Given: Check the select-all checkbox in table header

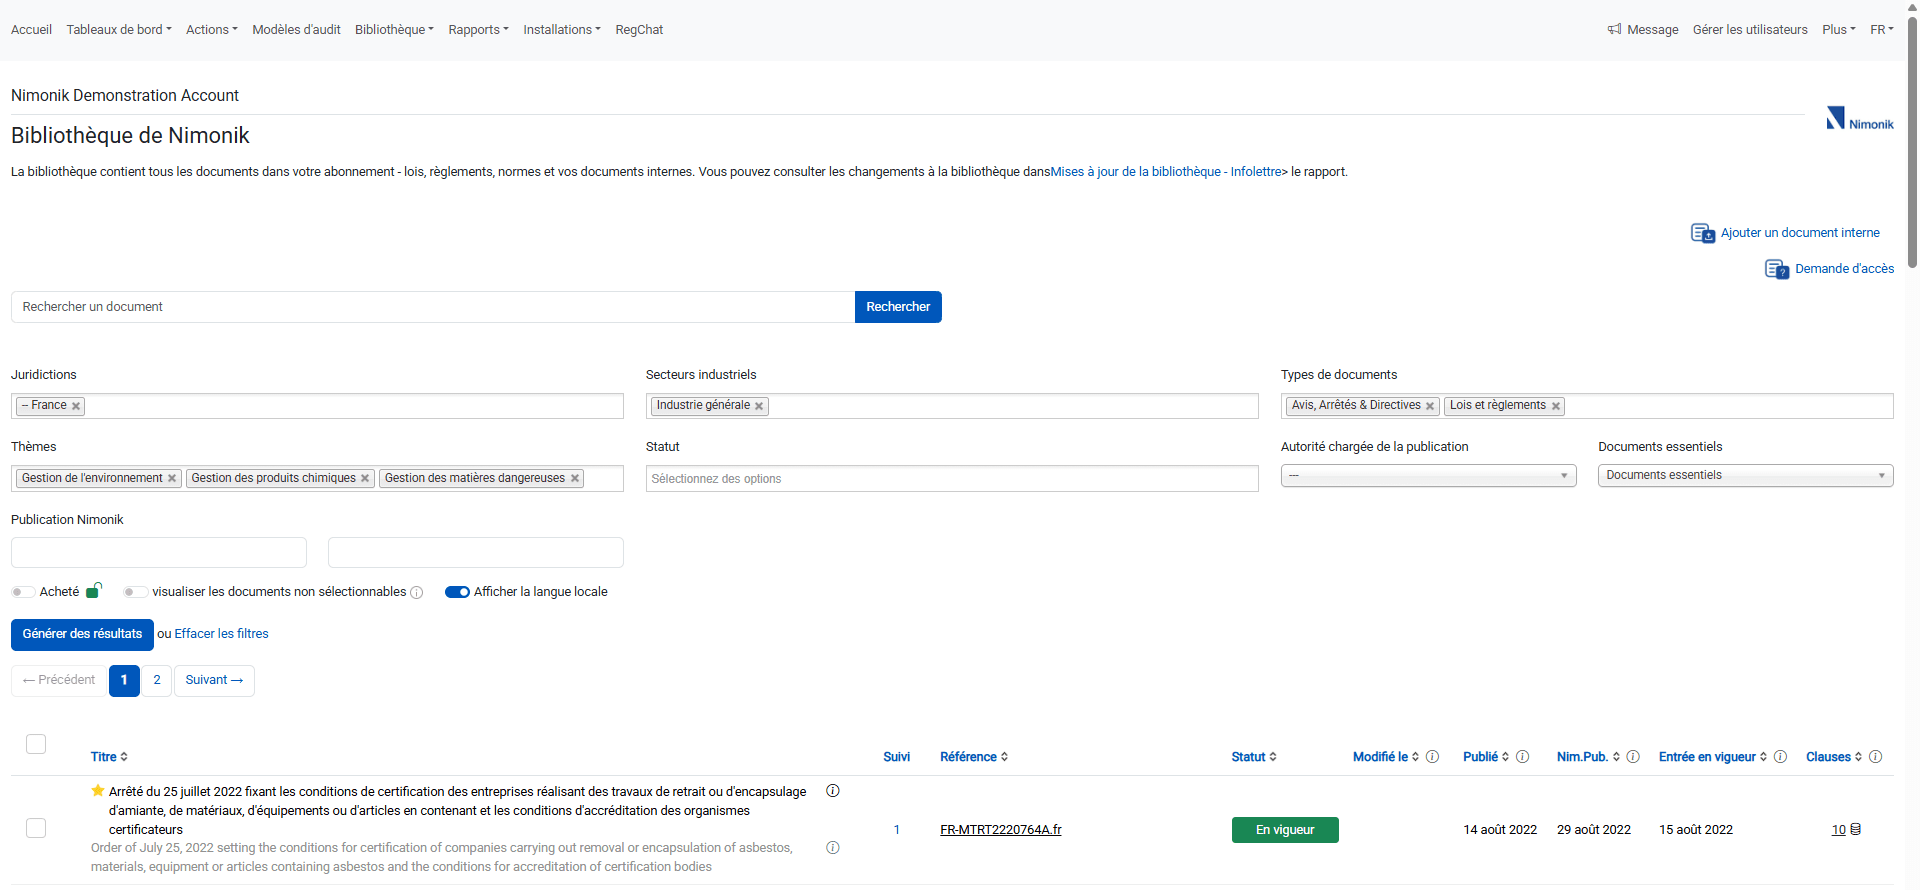Looking at the screenshot, I should tap(36, 744).
